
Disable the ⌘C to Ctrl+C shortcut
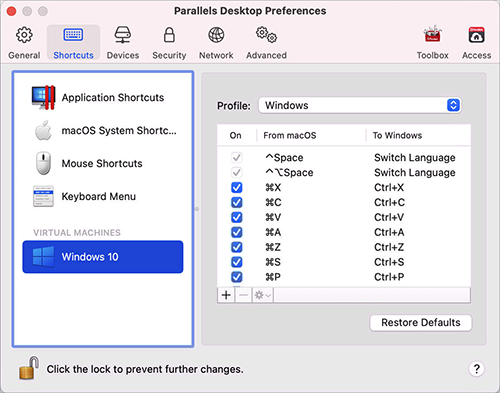[x=237, y=202]
